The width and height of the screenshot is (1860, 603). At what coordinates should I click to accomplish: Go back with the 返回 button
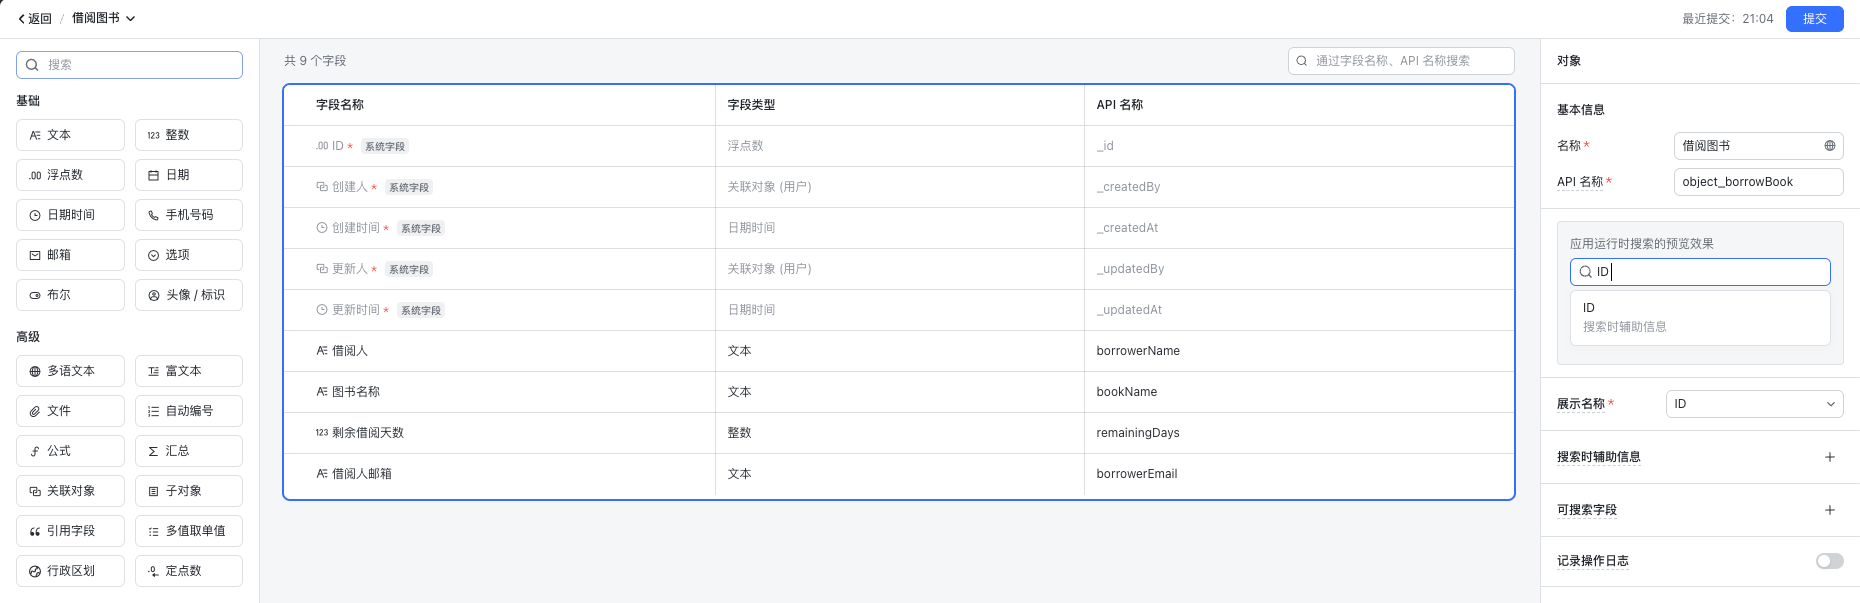(35, 18)
